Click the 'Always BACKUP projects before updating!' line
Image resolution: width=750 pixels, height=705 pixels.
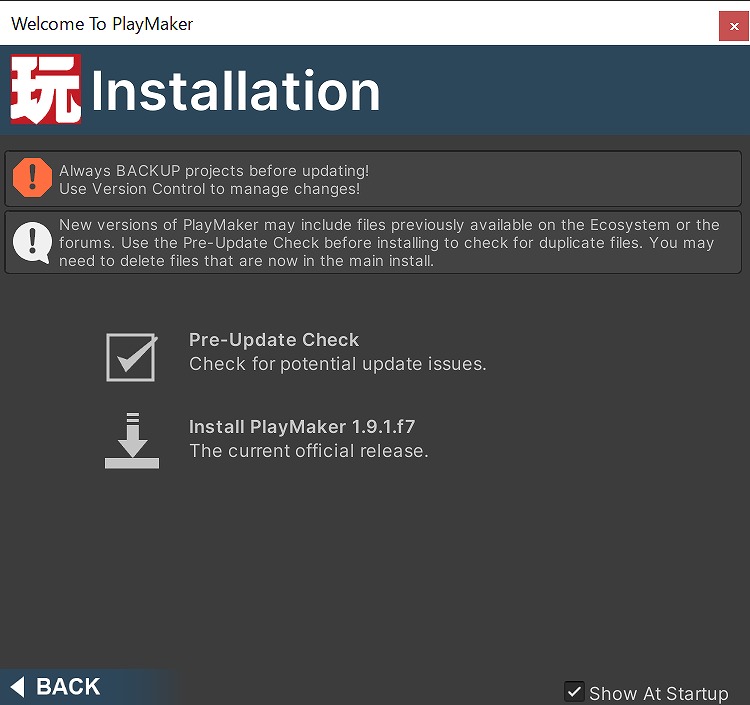[x=214, y=171]
